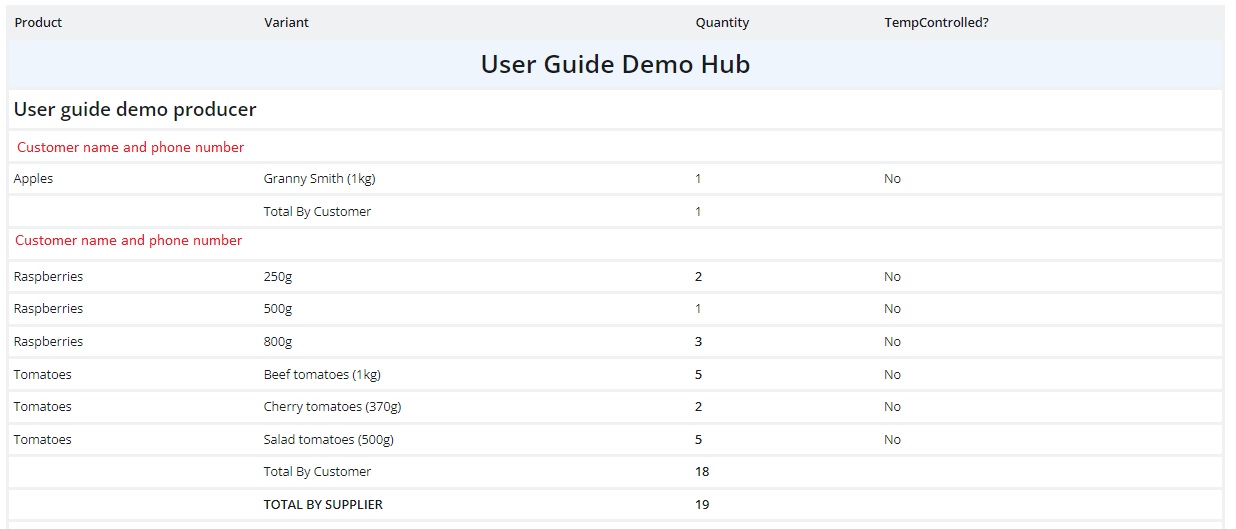Click the Cherry tomatoes (370g) variant
Viewport: 1236px width, 529px height.
332,407
